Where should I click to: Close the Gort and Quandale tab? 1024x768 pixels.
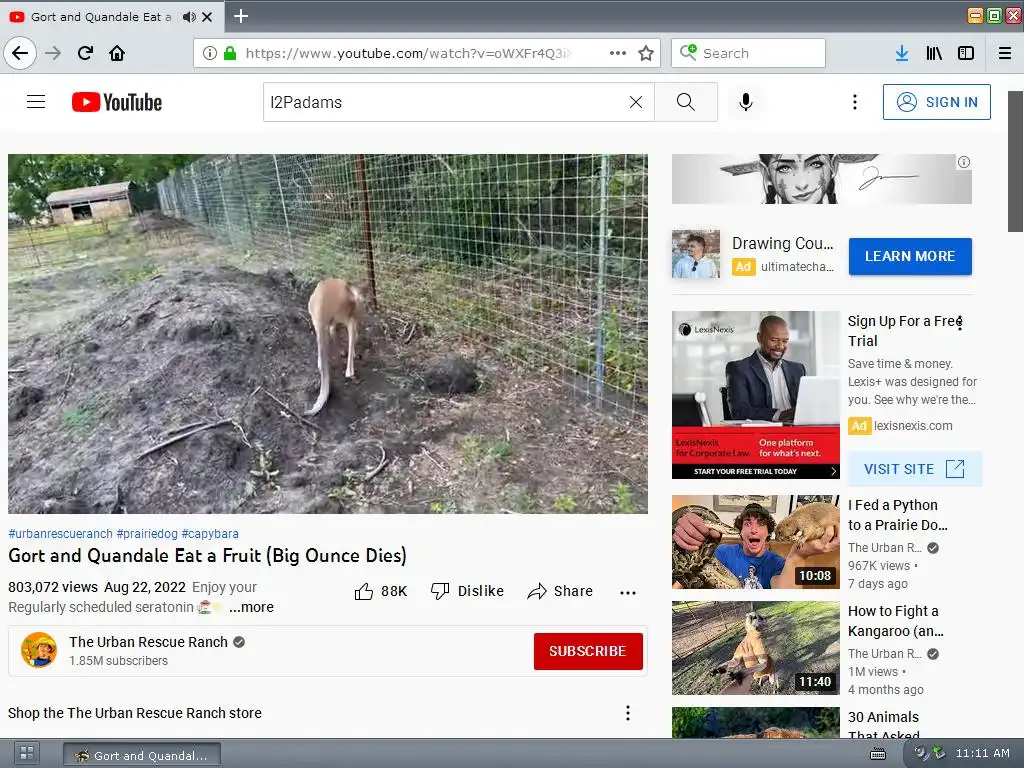click(207, 16)
